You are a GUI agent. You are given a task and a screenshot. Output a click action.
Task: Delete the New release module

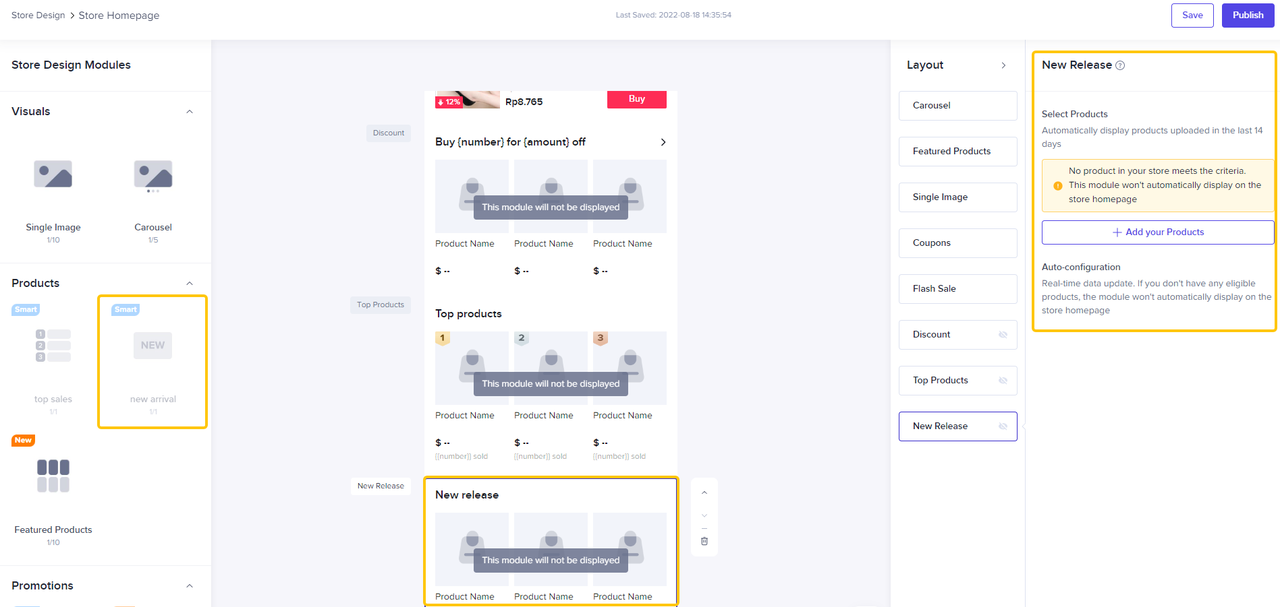(704, 541)
